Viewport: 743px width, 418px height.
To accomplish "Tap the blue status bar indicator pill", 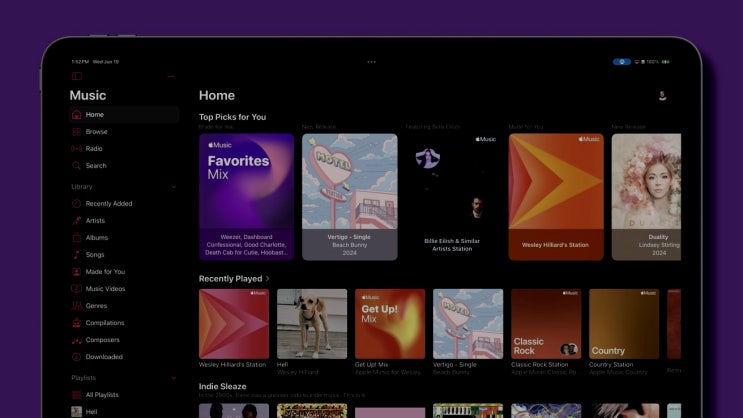I will [622, 62].
